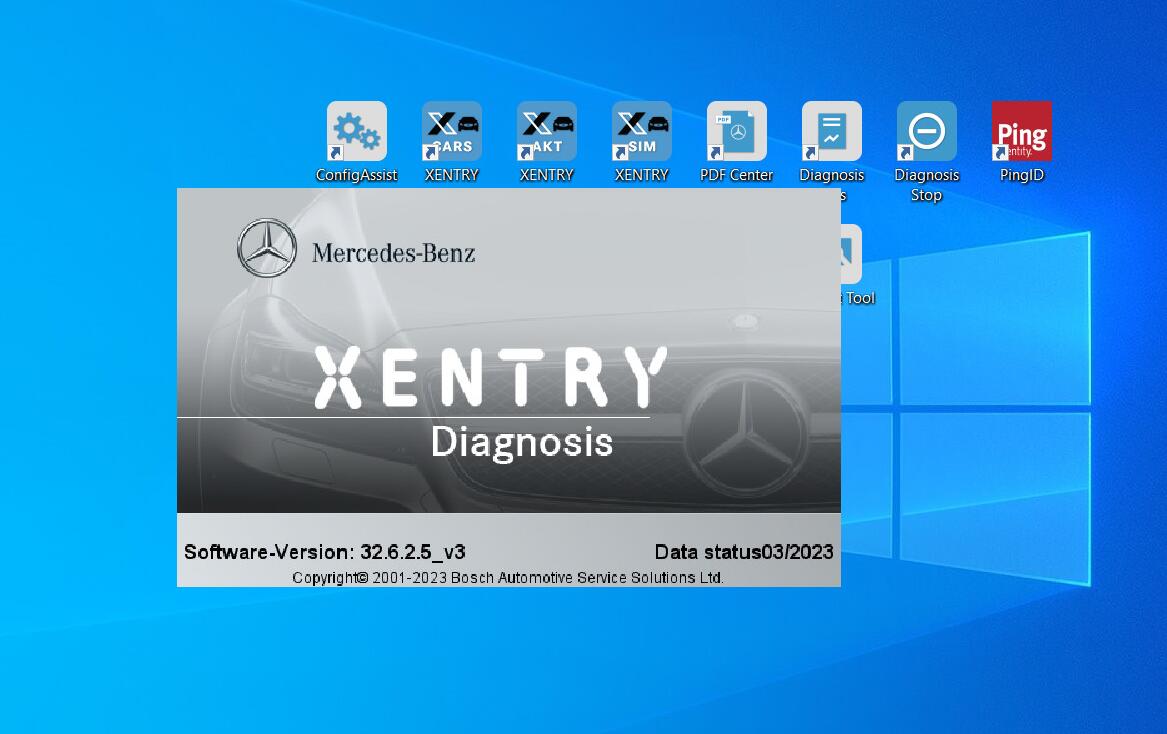Click the Data status 03/2023 text
This screenshot has width=1167, height=734.
tap(744, 552)
